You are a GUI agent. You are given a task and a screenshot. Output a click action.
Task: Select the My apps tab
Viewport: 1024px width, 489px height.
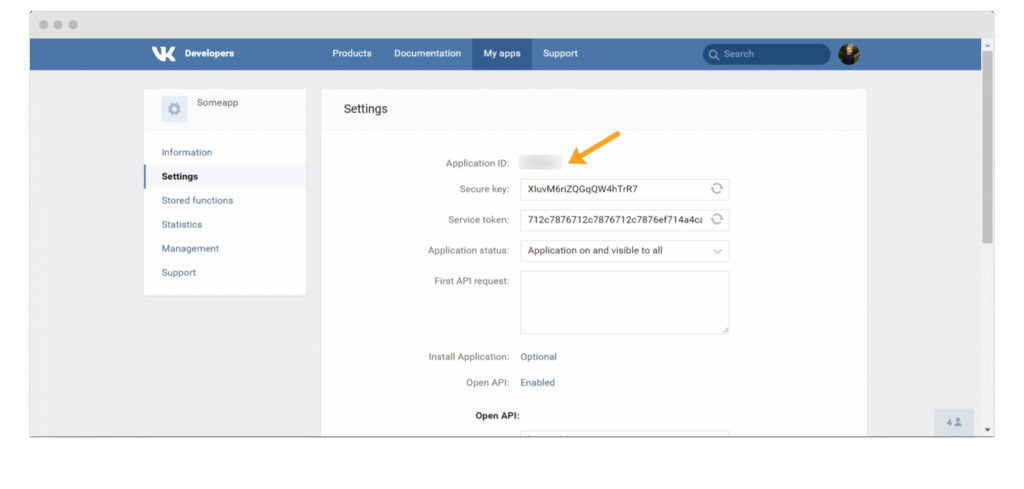click(502, 54)
